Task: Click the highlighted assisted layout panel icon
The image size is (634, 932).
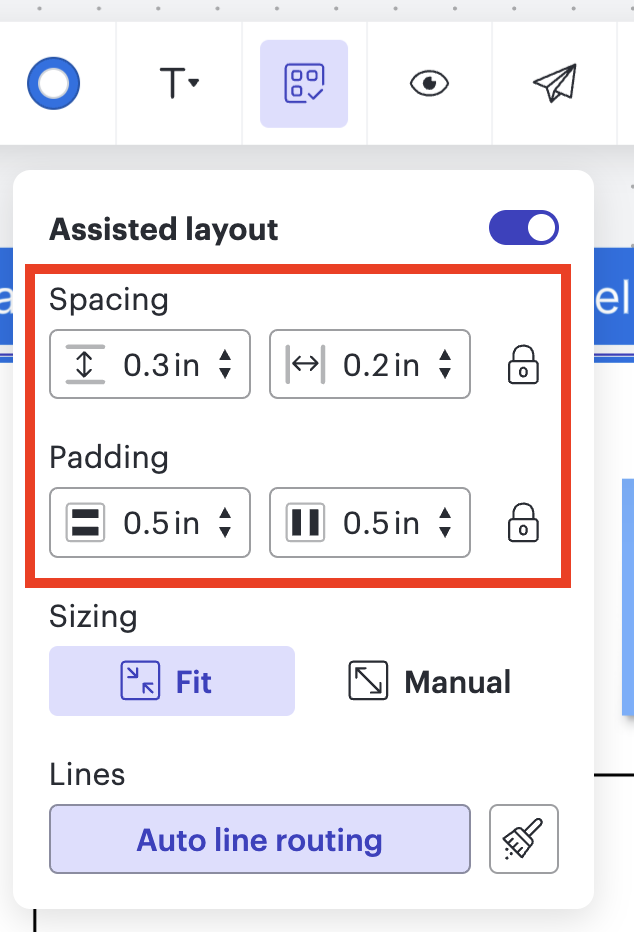Action: click(x=304, y=83)
